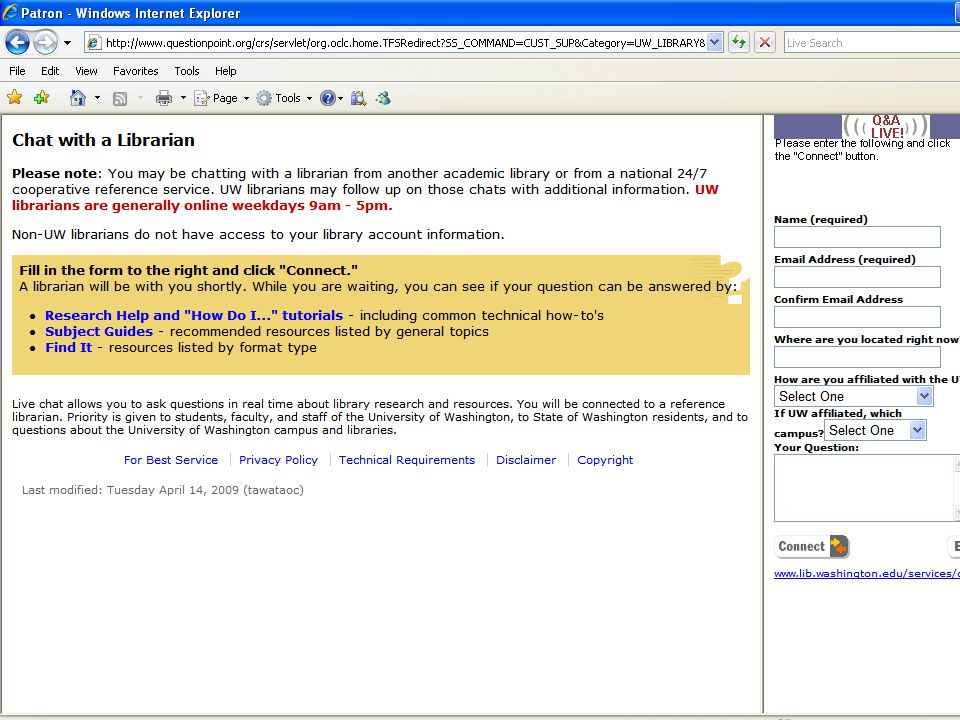Click the Last modified date text
This screenshot has width=960, height=720.
(x=163, y=490)
